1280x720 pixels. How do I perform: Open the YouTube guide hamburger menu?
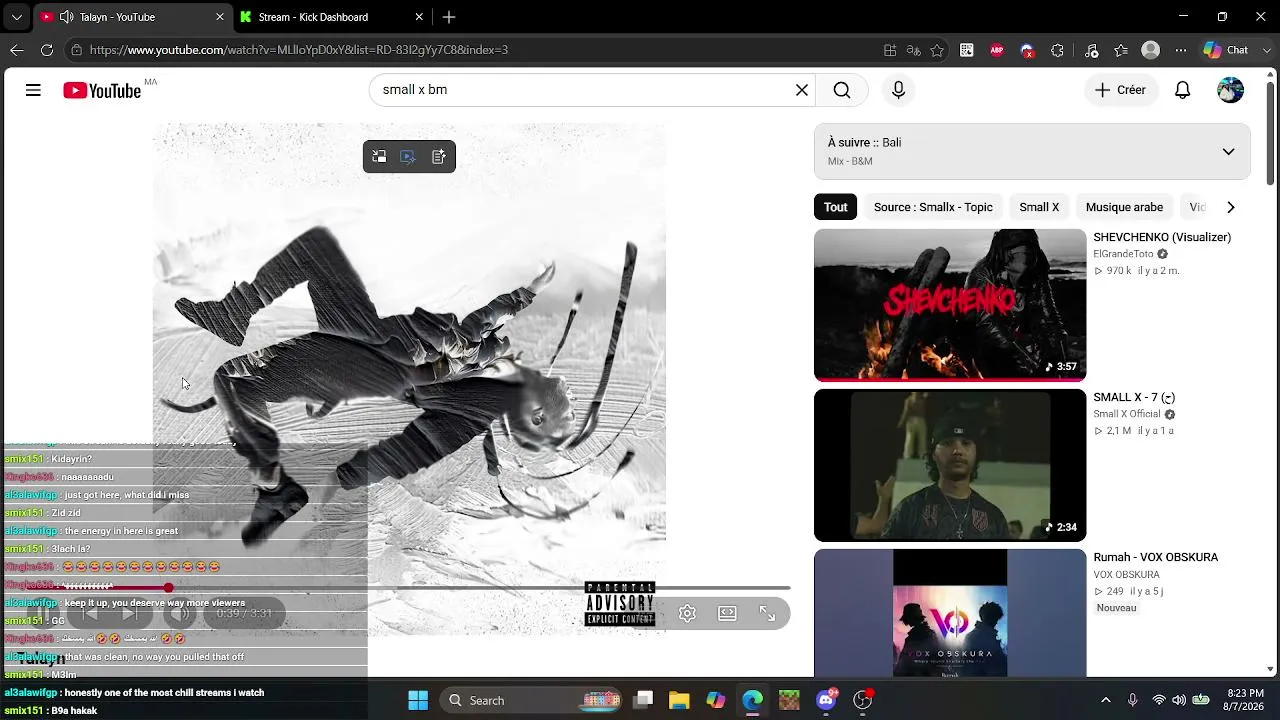coord(33,90)
